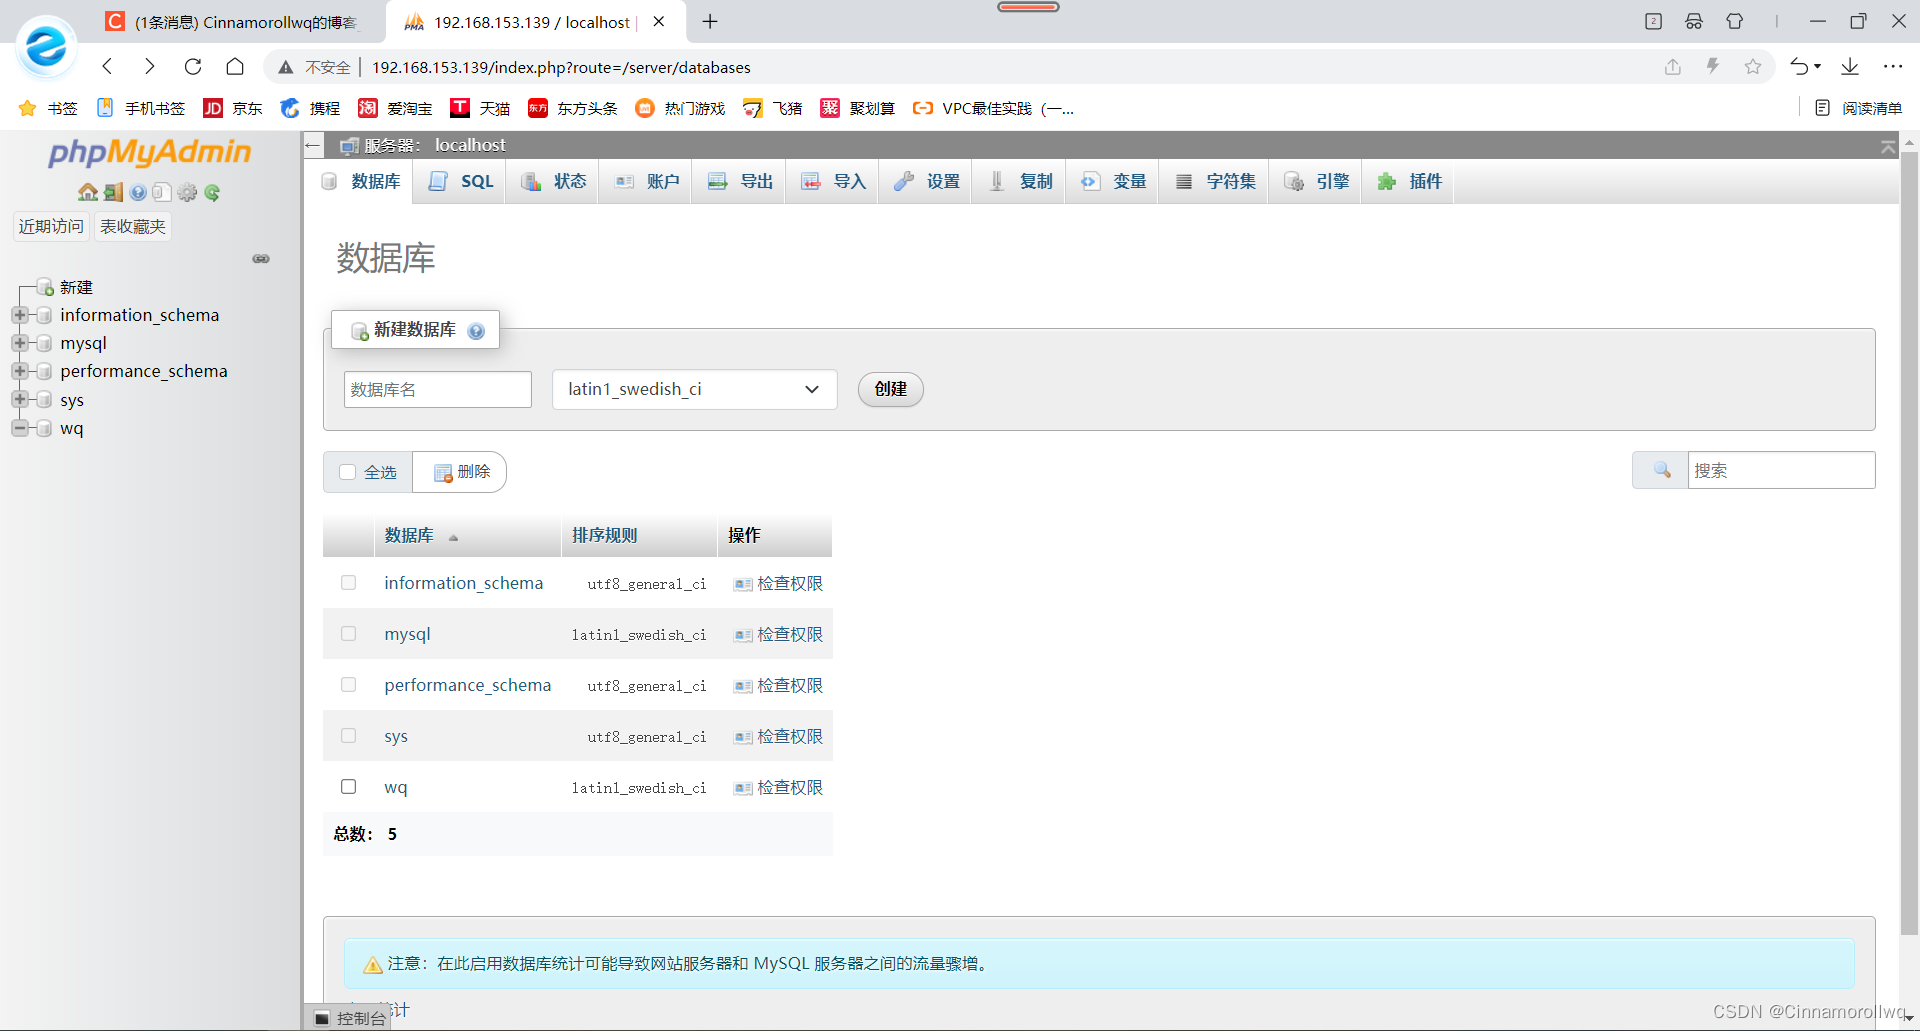Open 检查权限 link for performance_schema
Viewport: 1920px width, 1031px height.
pos(789,685)
